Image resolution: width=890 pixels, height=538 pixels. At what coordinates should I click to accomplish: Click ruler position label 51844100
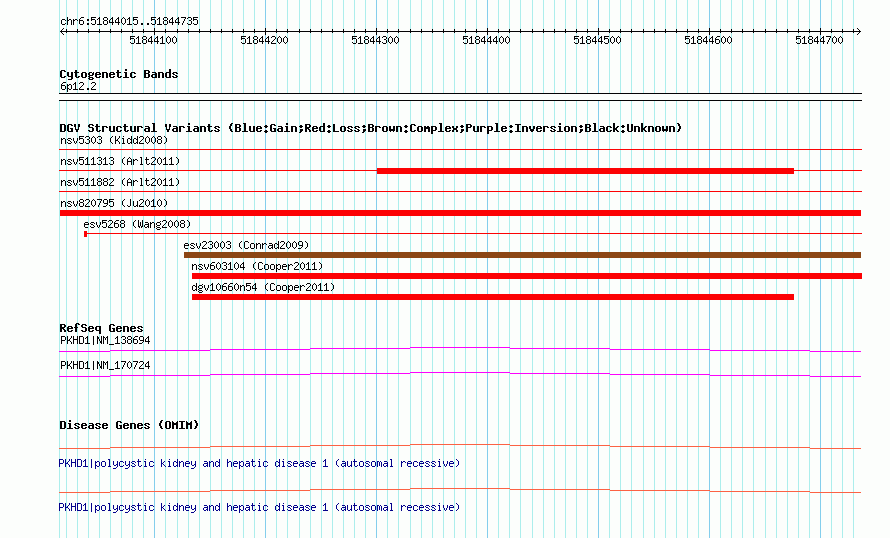pos(153,41)
